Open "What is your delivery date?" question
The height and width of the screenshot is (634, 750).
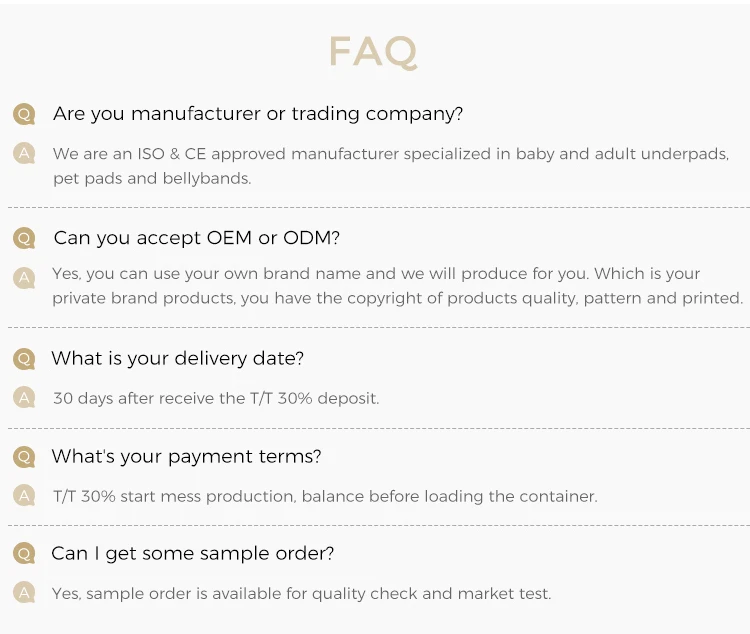tap(177, 358)
